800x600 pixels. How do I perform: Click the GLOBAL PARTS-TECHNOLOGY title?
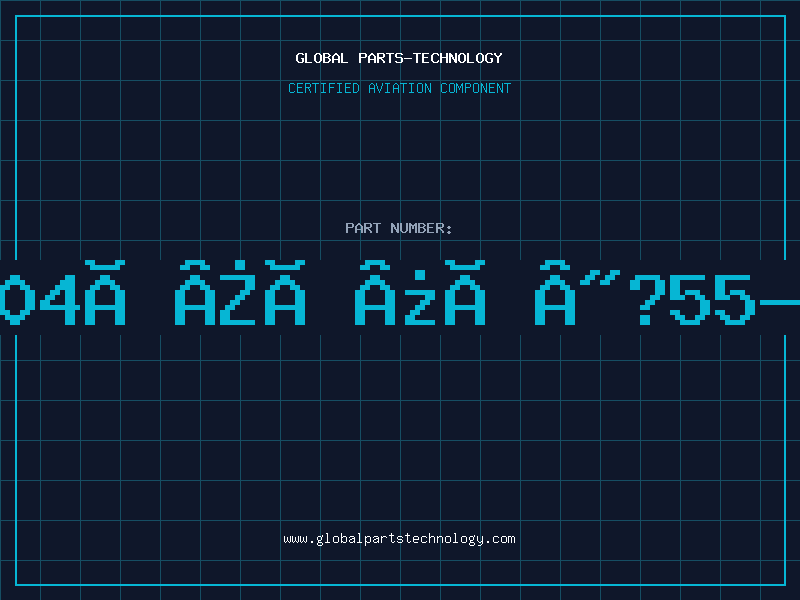point(399,58)
